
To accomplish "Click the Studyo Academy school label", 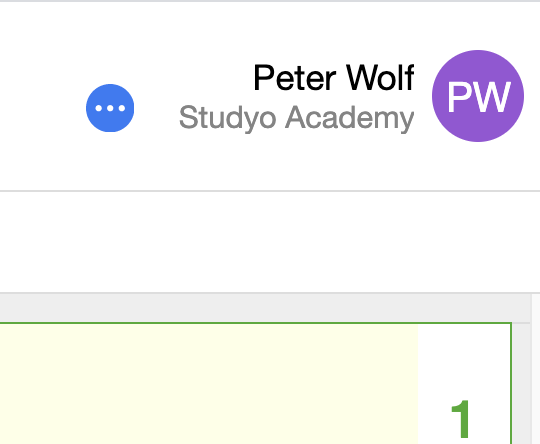I will (297, 118).
